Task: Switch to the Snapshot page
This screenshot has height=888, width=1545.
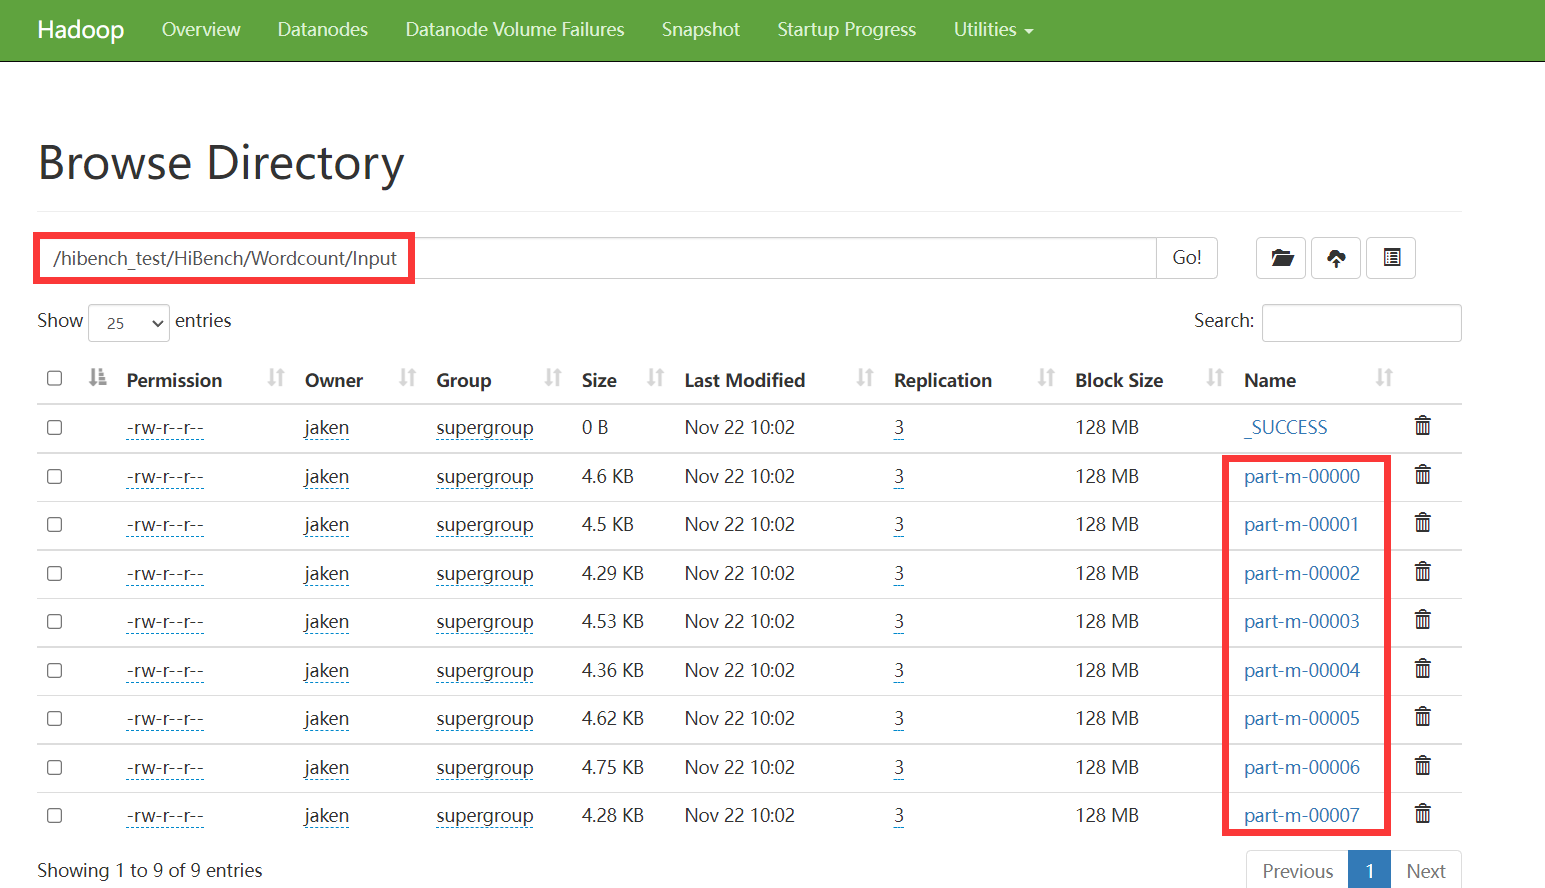Action: [x=701, y=30]
